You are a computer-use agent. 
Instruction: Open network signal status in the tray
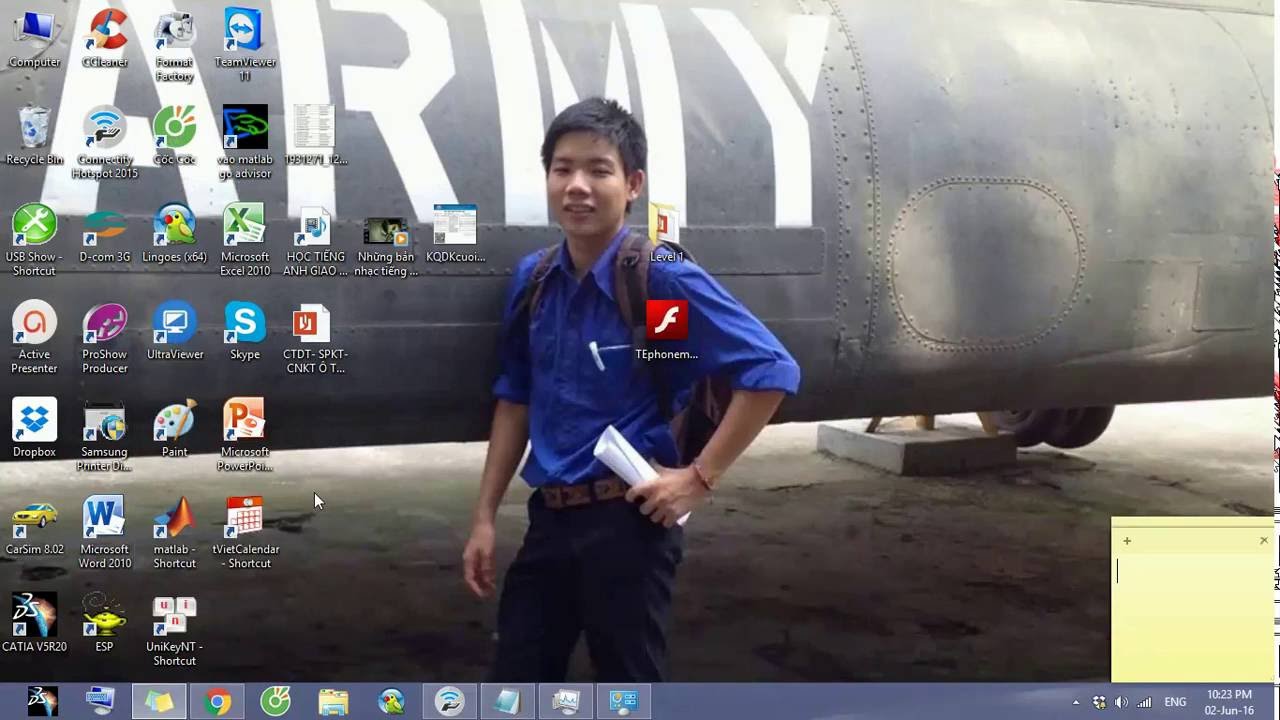coord(1144,702)
